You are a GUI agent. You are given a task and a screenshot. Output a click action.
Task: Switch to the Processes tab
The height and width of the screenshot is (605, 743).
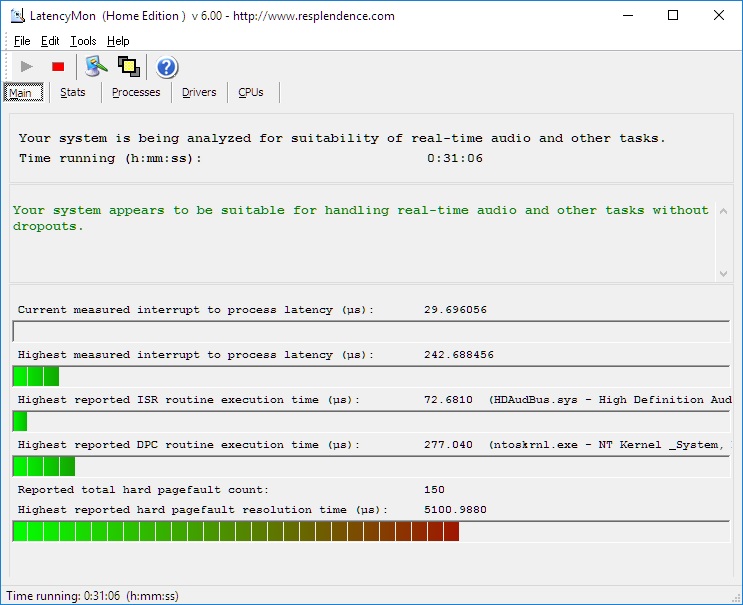tap(136, 92)
